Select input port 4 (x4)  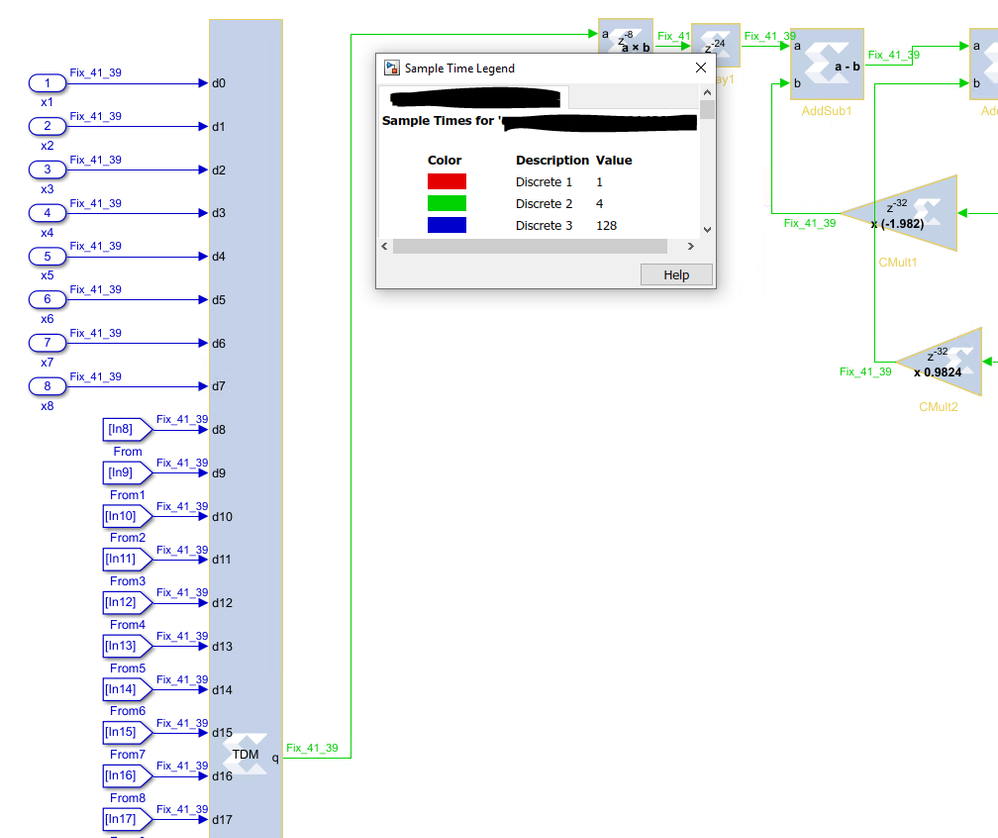(x=47, y=213)
